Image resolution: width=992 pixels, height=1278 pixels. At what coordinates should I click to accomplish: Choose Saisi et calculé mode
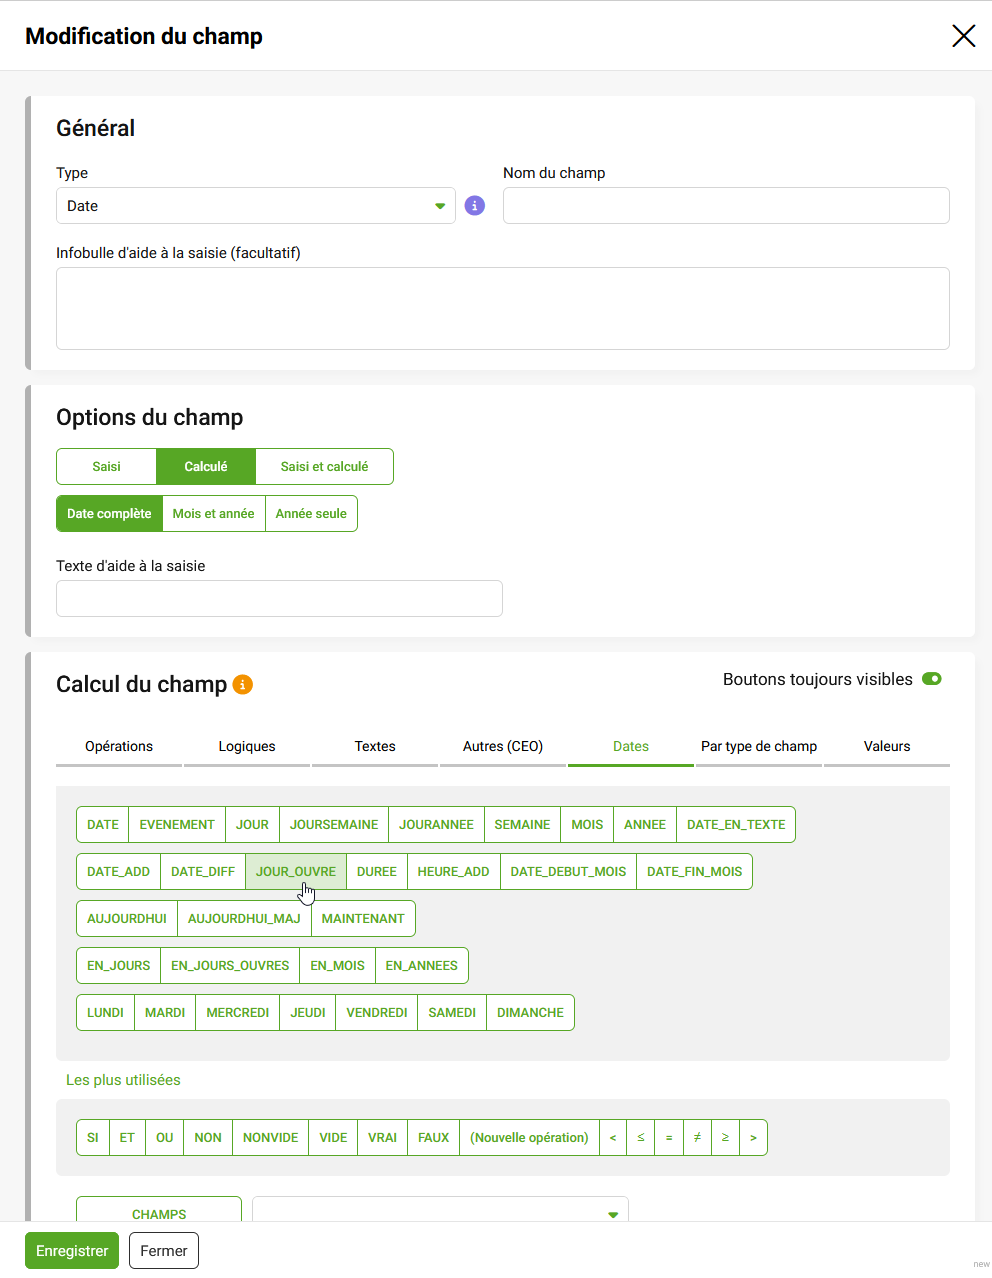pos(324,467)
